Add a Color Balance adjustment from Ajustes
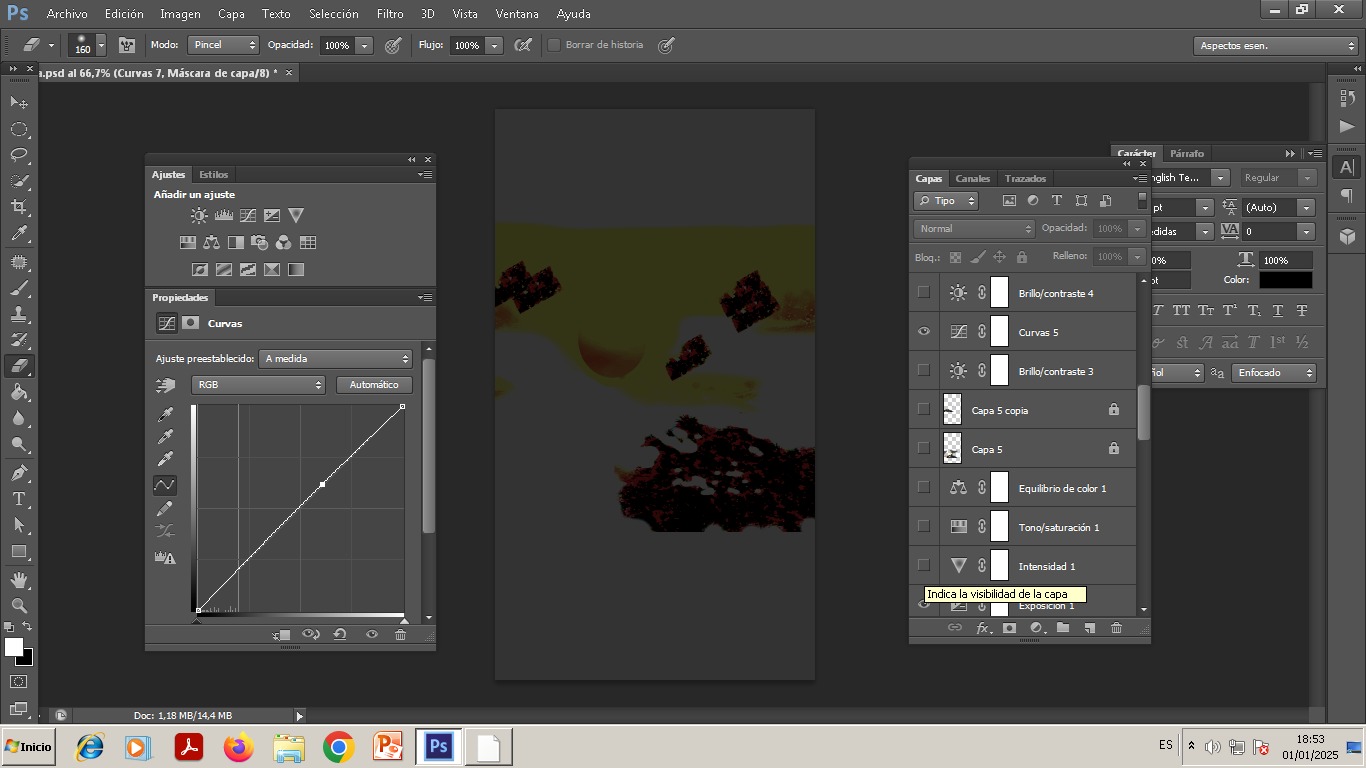This screenshot has width=1366, height=768. (x=211, y=243)
